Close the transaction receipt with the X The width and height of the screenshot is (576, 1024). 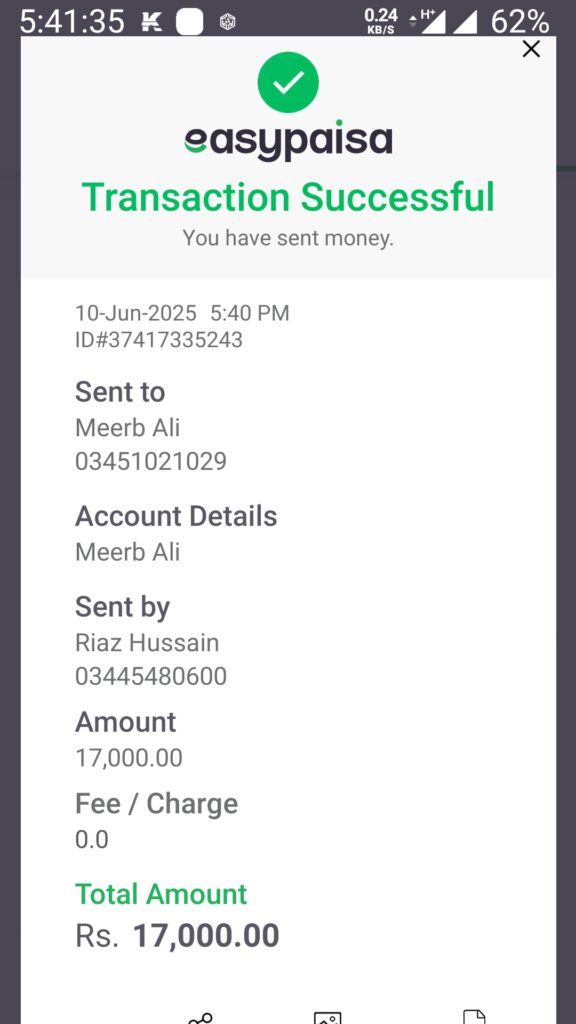click(532, 49)
